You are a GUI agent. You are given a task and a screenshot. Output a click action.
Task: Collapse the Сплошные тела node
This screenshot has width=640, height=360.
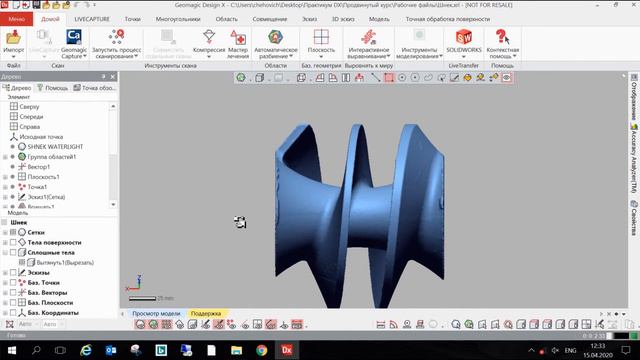tap(5, 253)
